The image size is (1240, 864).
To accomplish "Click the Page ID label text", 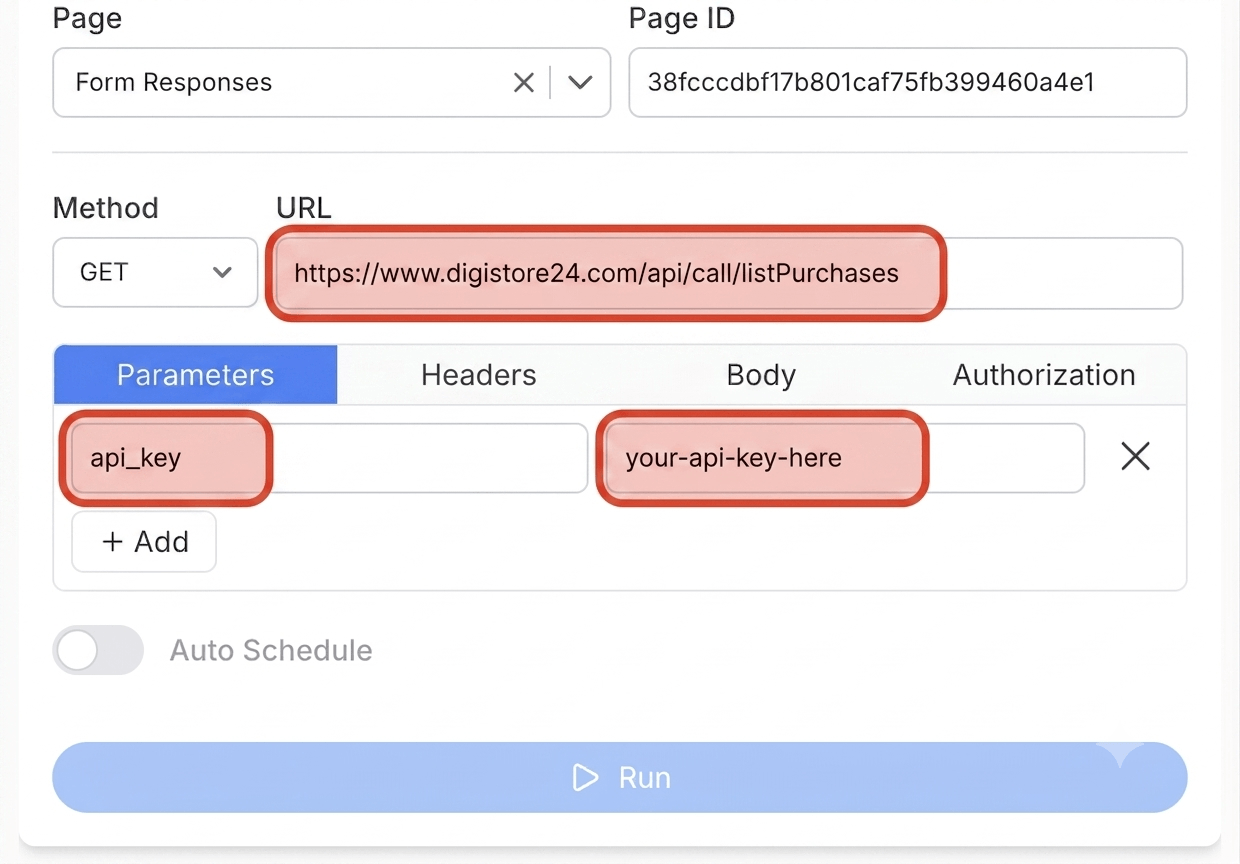I will (682, 18).
